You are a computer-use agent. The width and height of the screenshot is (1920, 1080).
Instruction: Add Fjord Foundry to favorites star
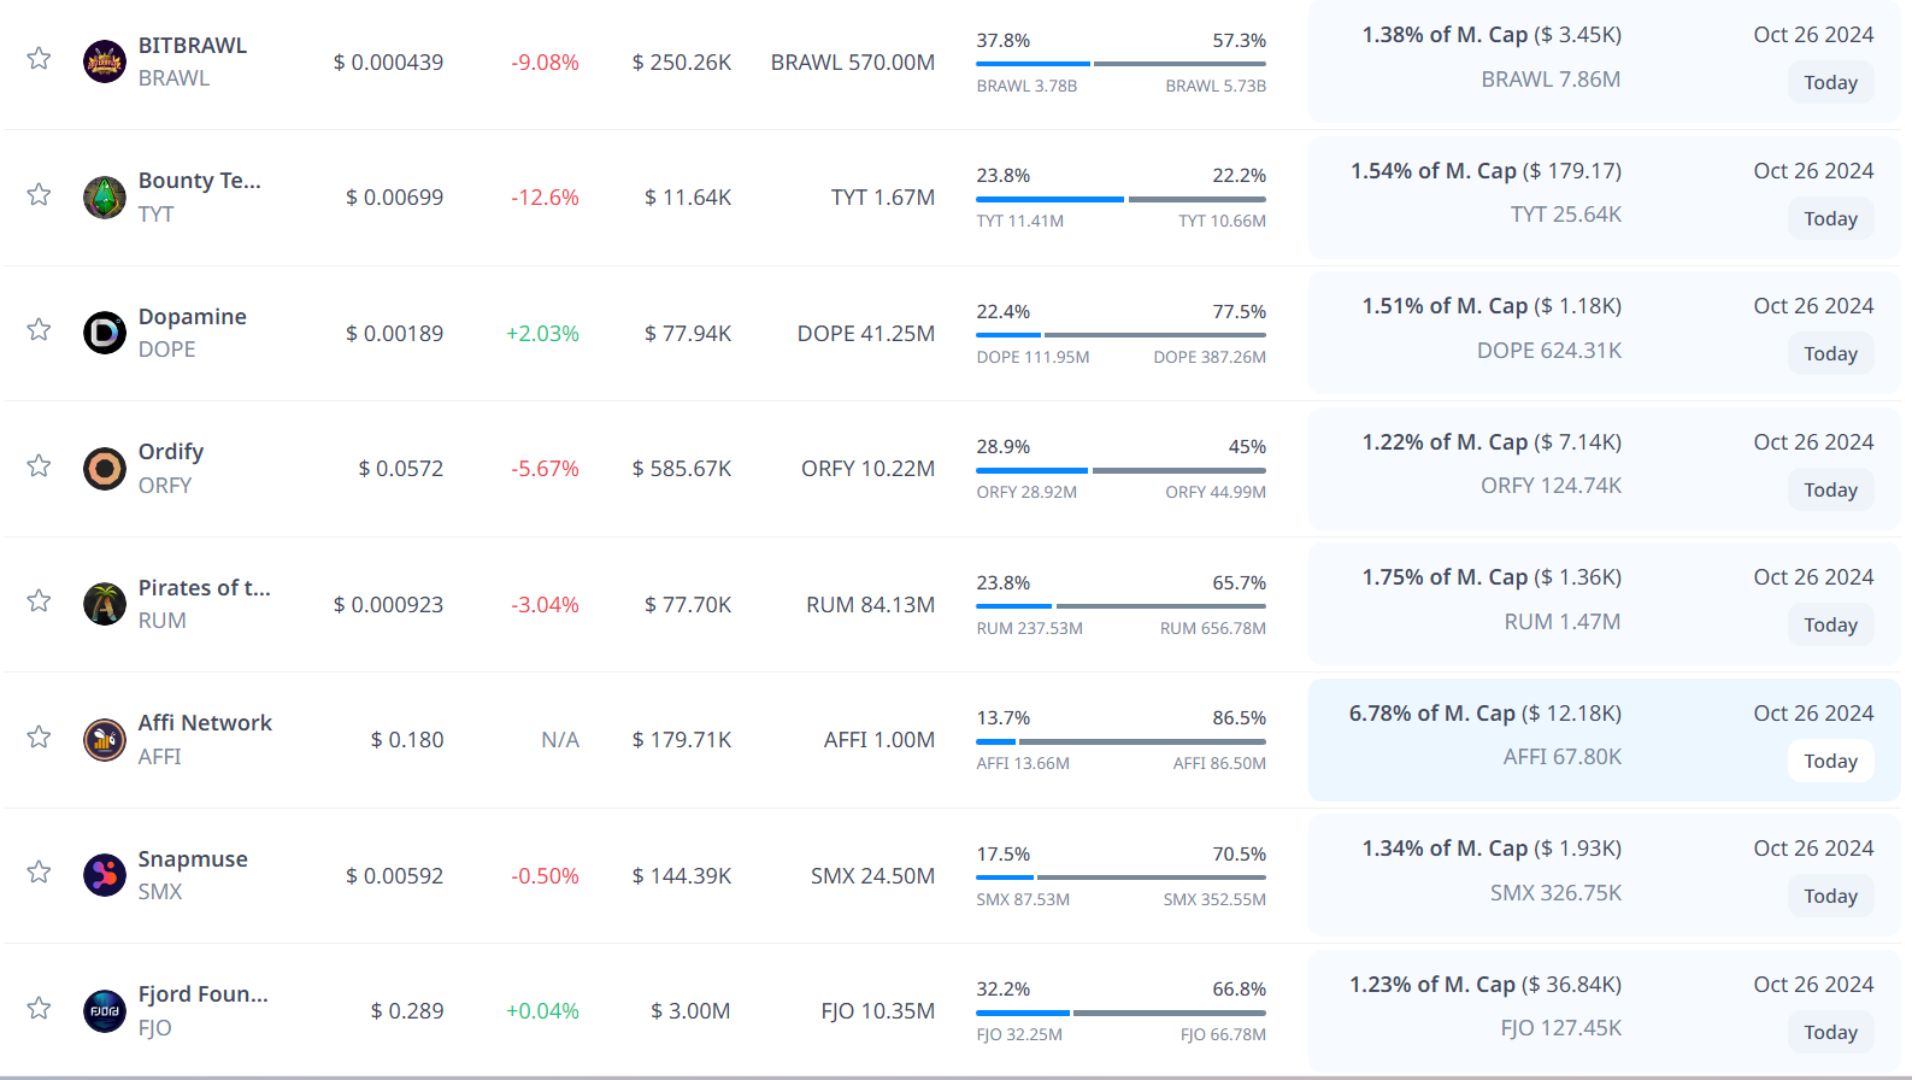click(x=39, y=1008)
